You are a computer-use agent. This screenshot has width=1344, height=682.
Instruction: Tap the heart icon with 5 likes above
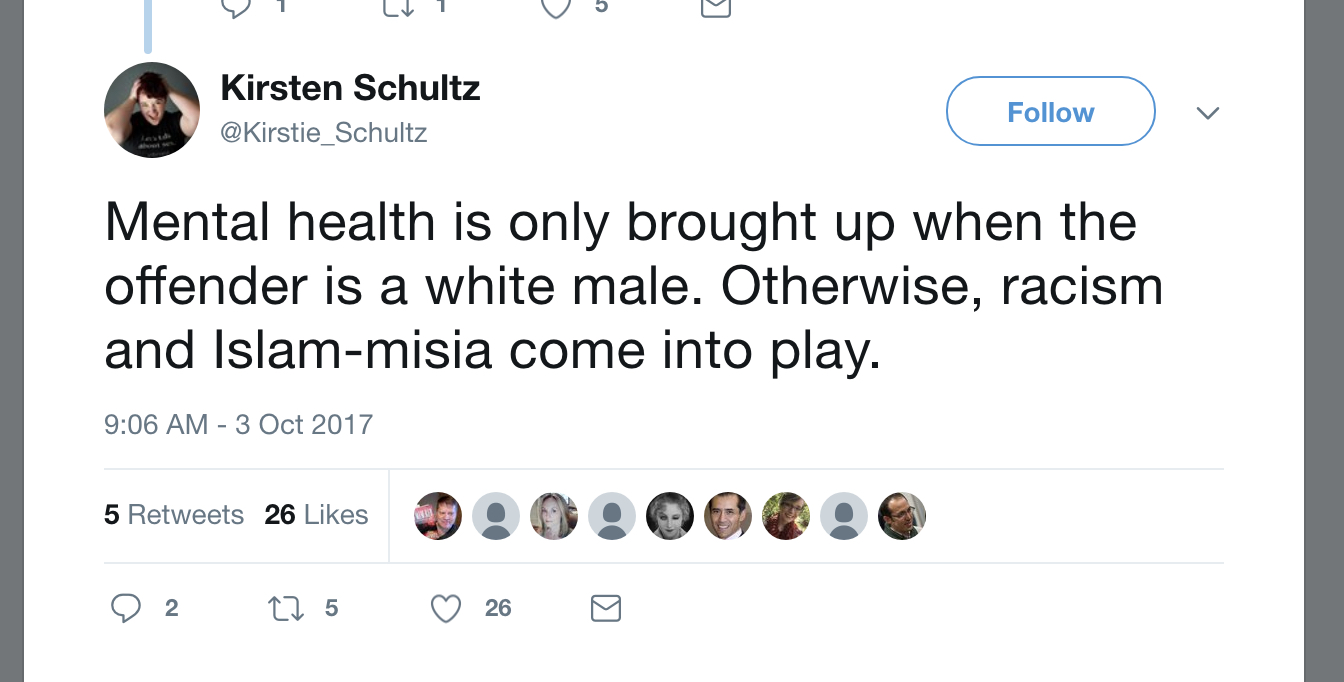click(556, 8)
